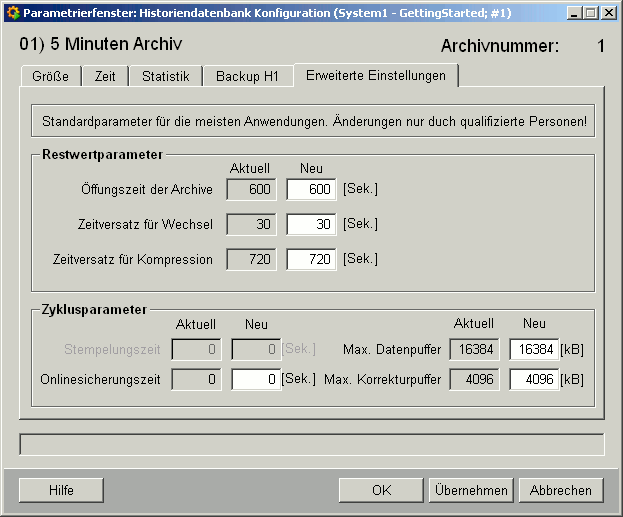Viewport: 623px width, 517px height.
Task: Confirm the dialog with OK
Action: 381,490
